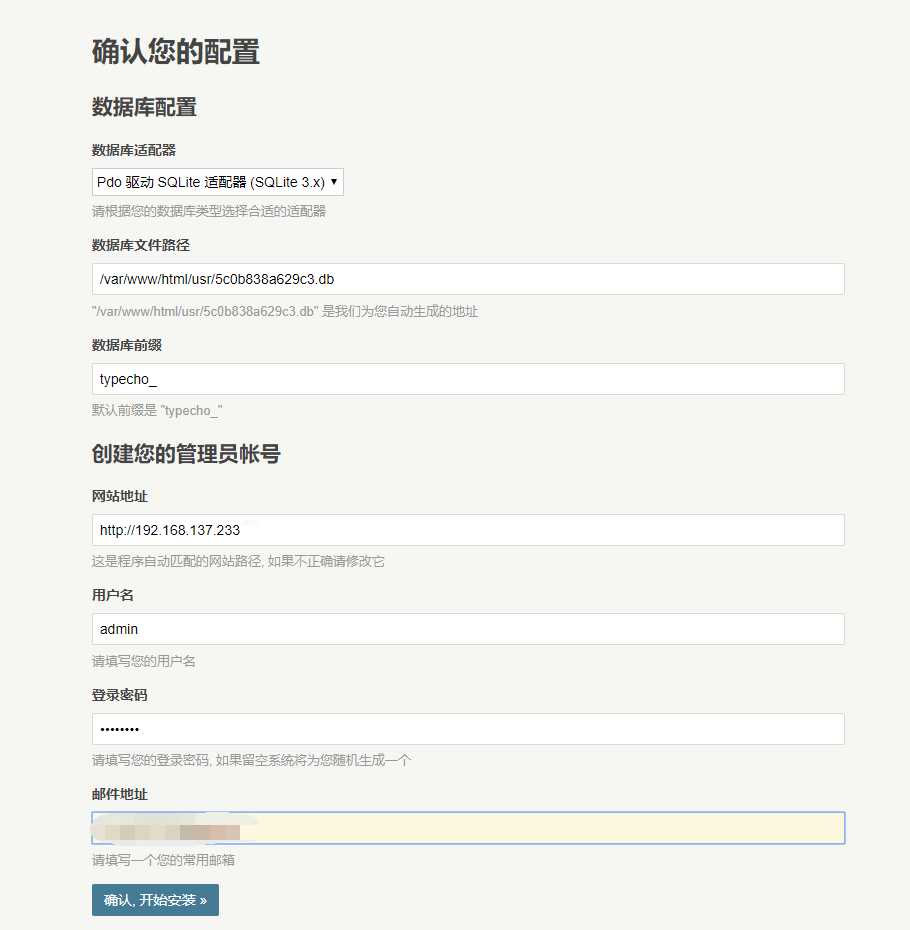Click the 创建您的管理员帐号 section heading
This screenshot has height=930, width=910.
pos(186,454)
